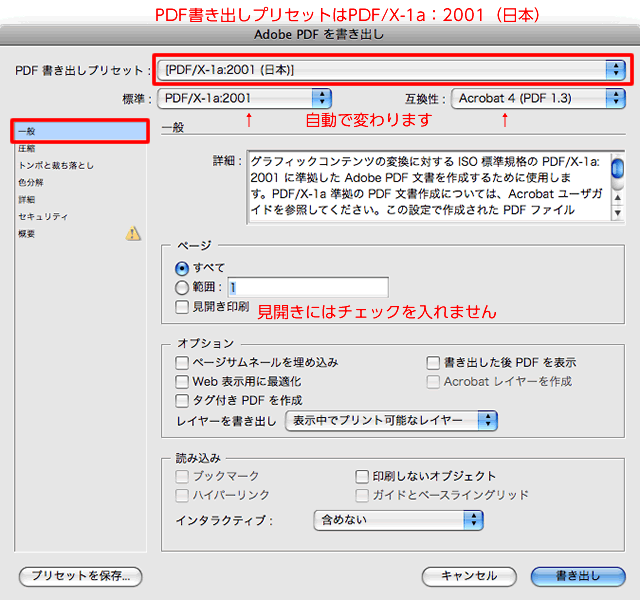640x600 pixels.
Task: Select the 範囲 radio button
Action: (x=182, y=287)
